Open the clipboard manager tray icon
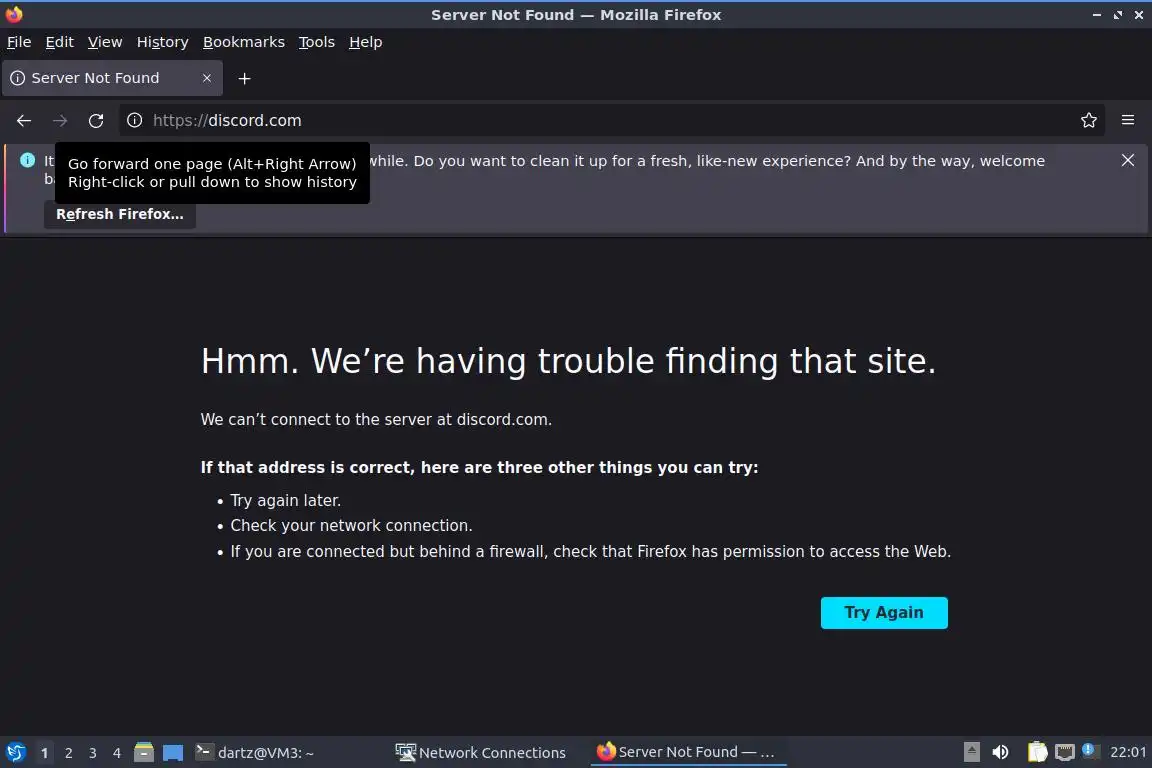The height and width of the screenshot is (768, 1152). [x=1037, y=752]
